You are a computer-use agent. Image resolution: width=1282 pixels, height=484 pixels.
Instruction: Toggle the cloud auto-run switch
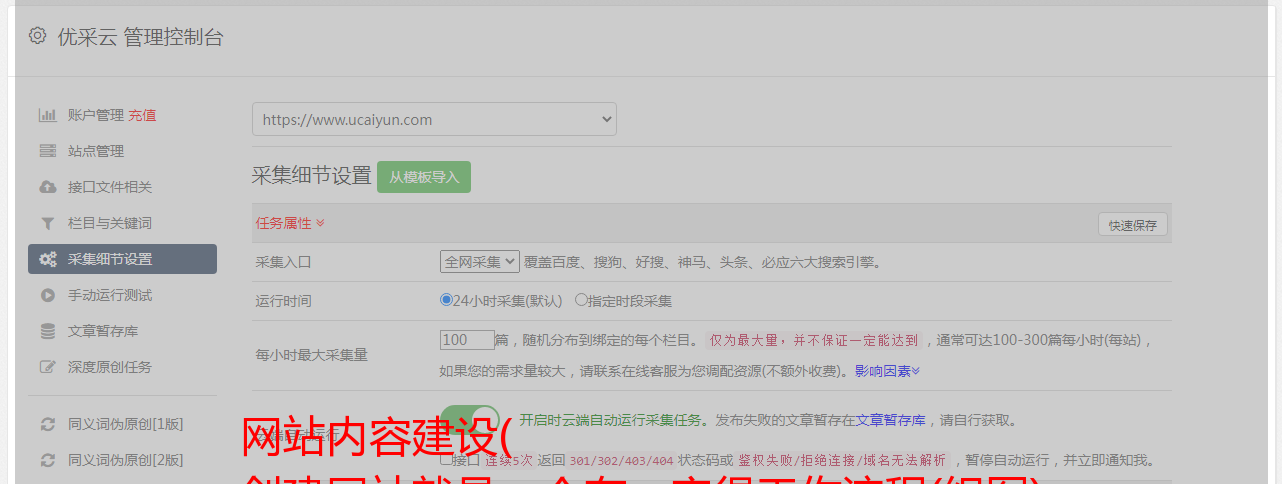pyautogui.click(x=470, y=421)
